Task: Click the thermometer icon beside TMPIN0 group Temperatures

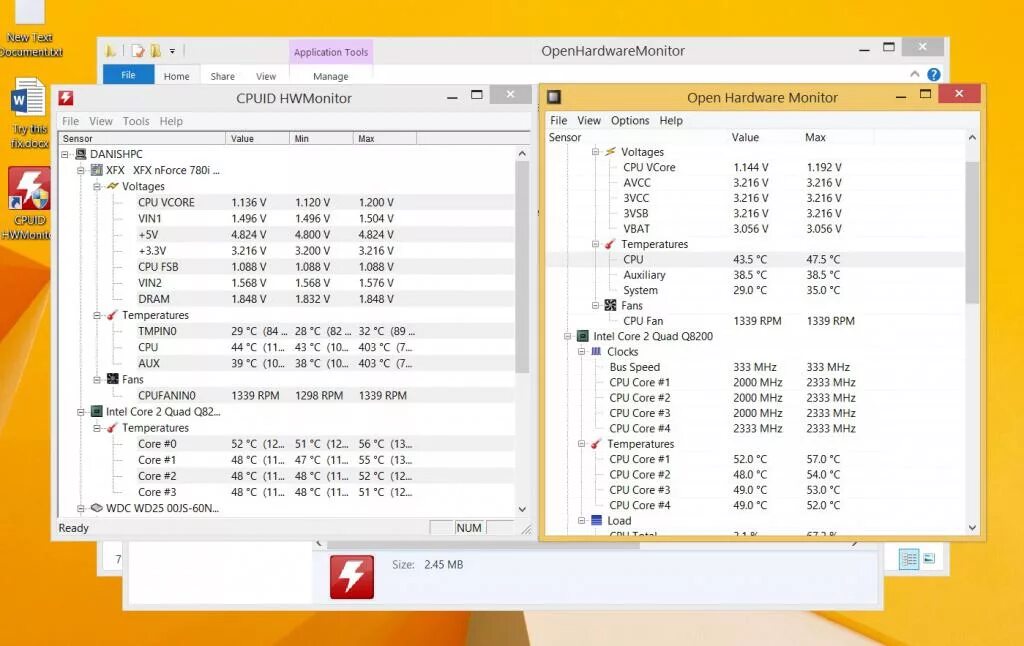Action: pyautogui.click(x=112, y=315)
